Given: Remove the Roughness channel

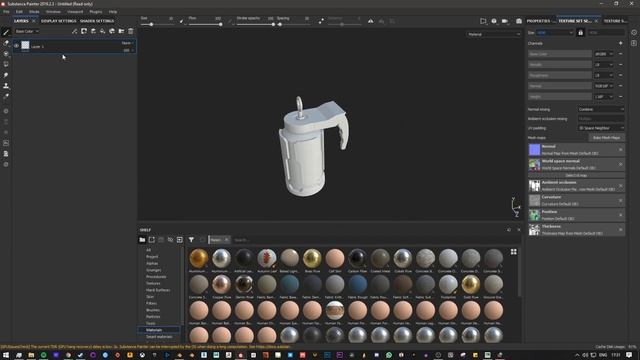Looking at the screenshot, I should pos(620,75).
